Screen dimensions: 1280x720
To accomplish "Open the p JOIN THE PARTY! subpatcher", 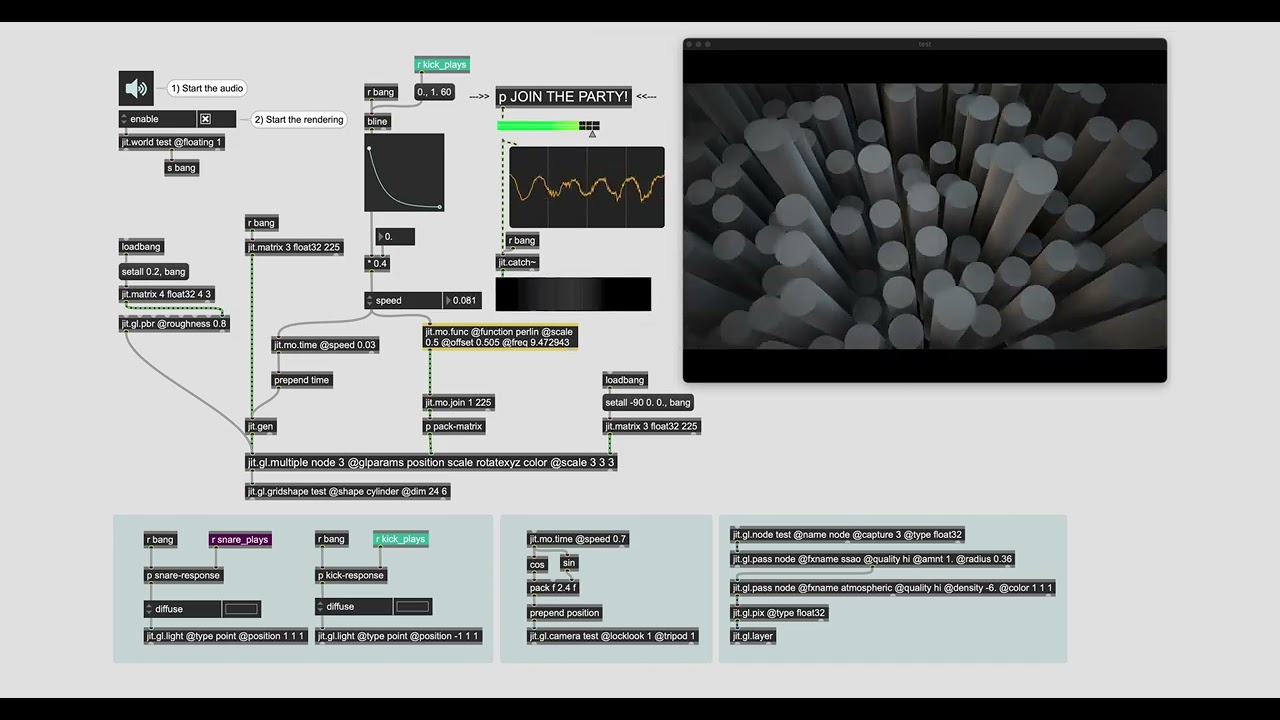I will coord(563,96).
